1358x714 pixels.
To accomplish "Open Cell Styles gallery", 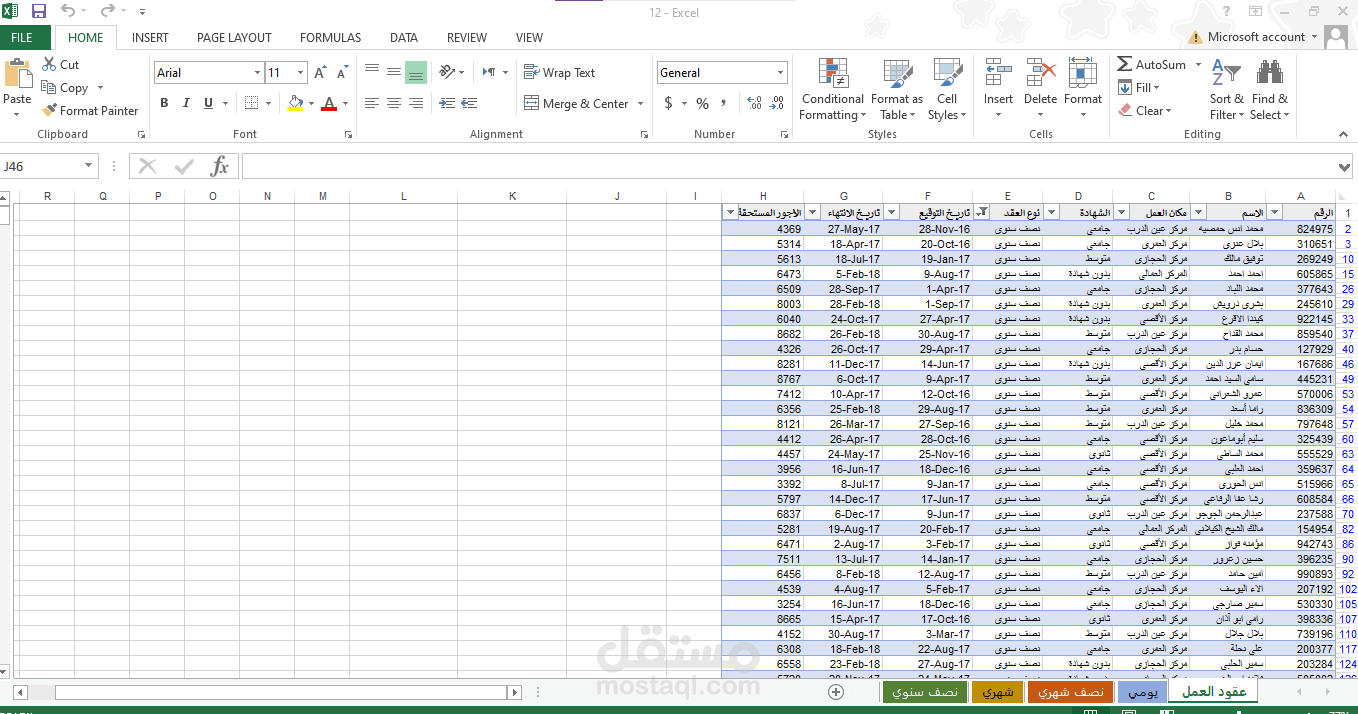I will [947, 89].
